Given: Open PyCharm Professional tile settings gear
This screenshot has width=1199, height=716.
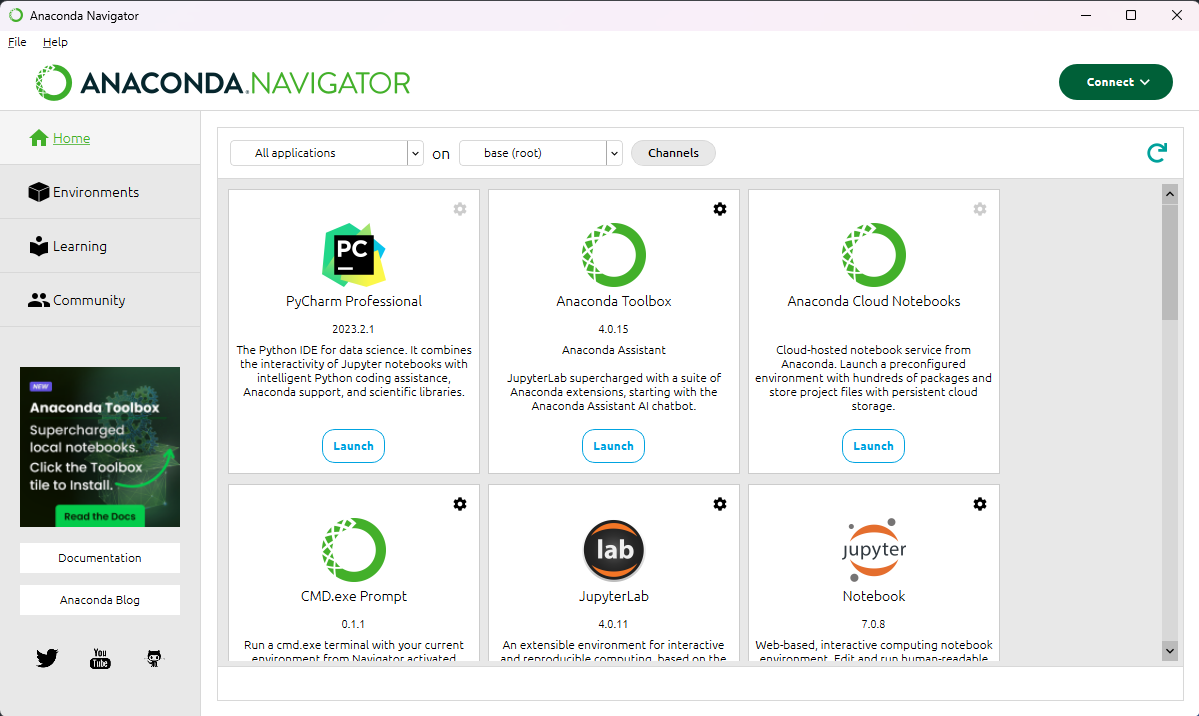Looking at the screenshot, I should coord(460,209).
